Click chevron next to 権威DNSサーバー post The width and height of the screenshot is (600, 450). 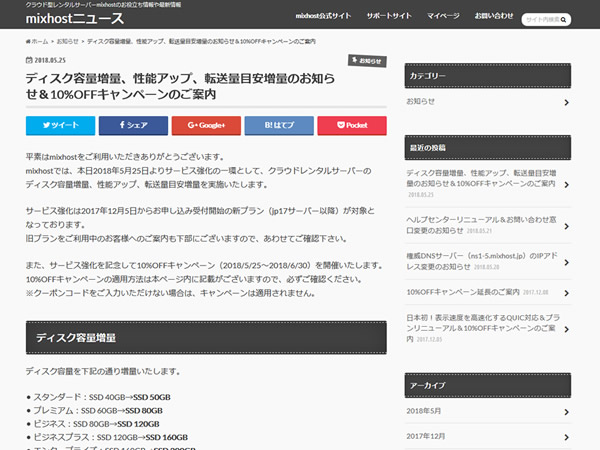pyautogui.click(x=566, y=262)
